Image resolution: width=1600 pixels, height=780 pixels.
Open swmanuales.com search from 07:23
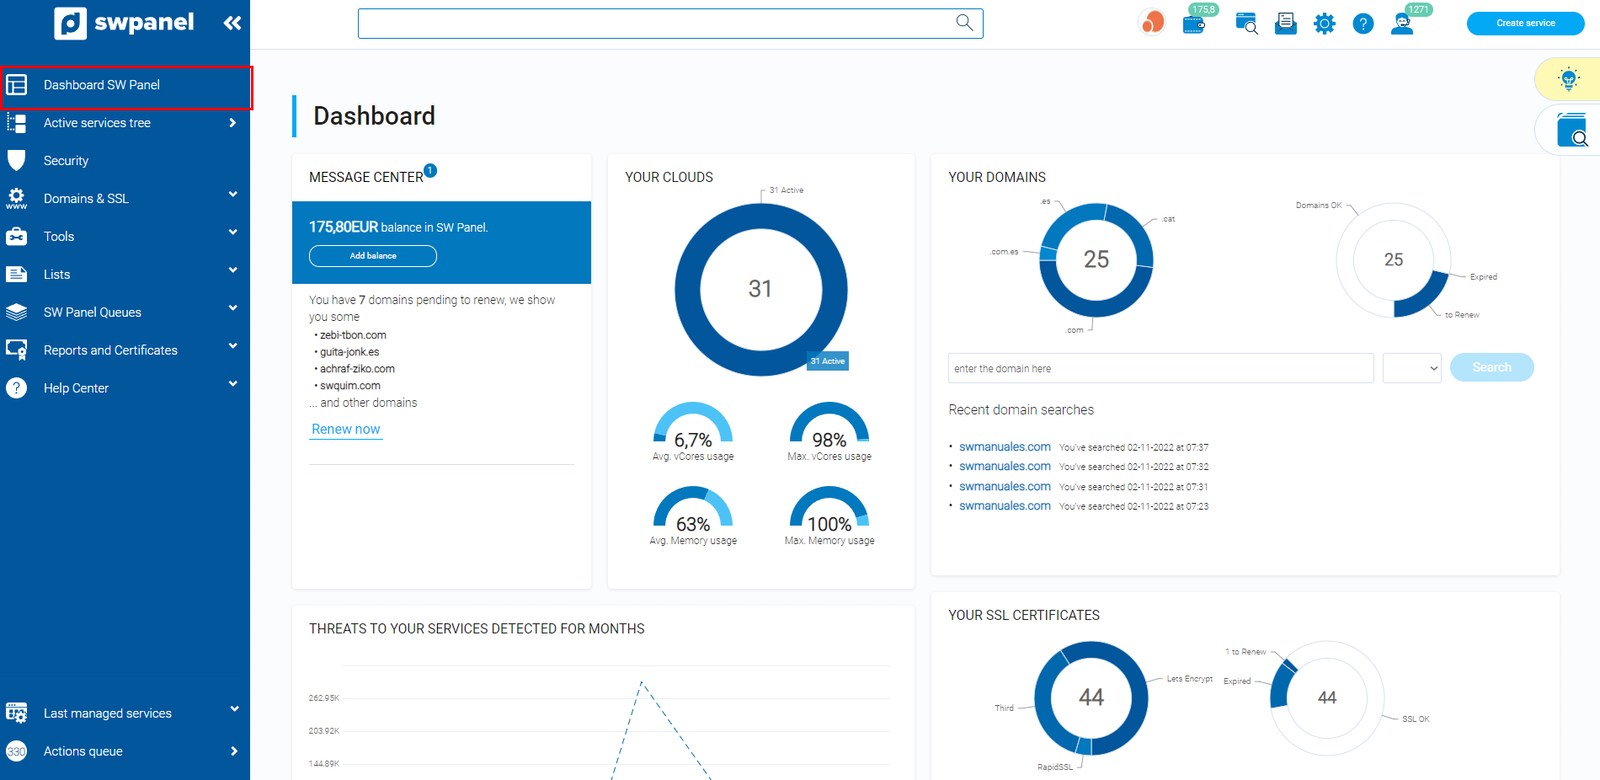click(x=1005, y=506)
